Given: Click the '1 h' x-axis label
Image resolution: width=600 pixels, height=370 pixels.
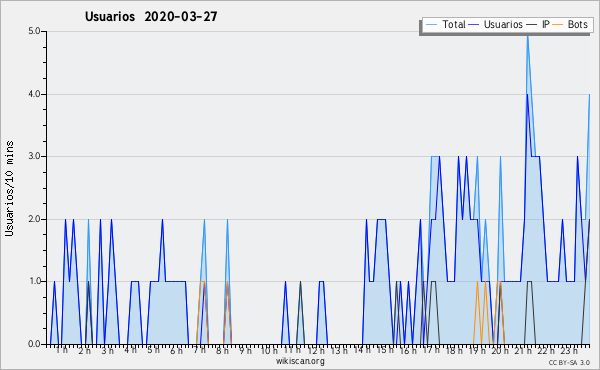Looking at the screenshot, I should tap(62, 350).
